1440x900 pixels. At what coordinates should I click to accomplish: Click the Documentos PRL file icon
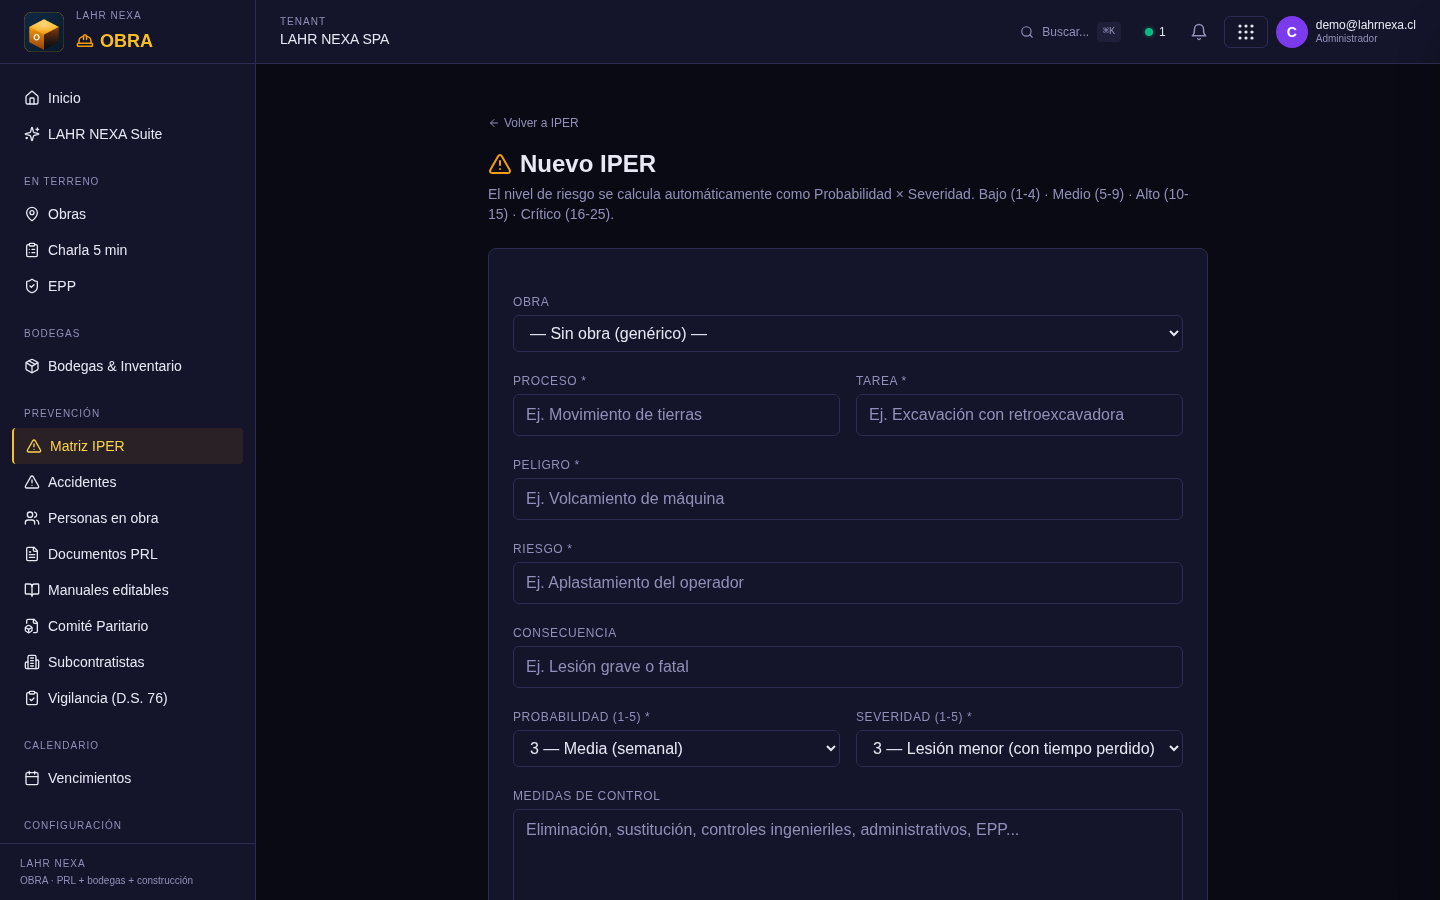click(32, 554)
